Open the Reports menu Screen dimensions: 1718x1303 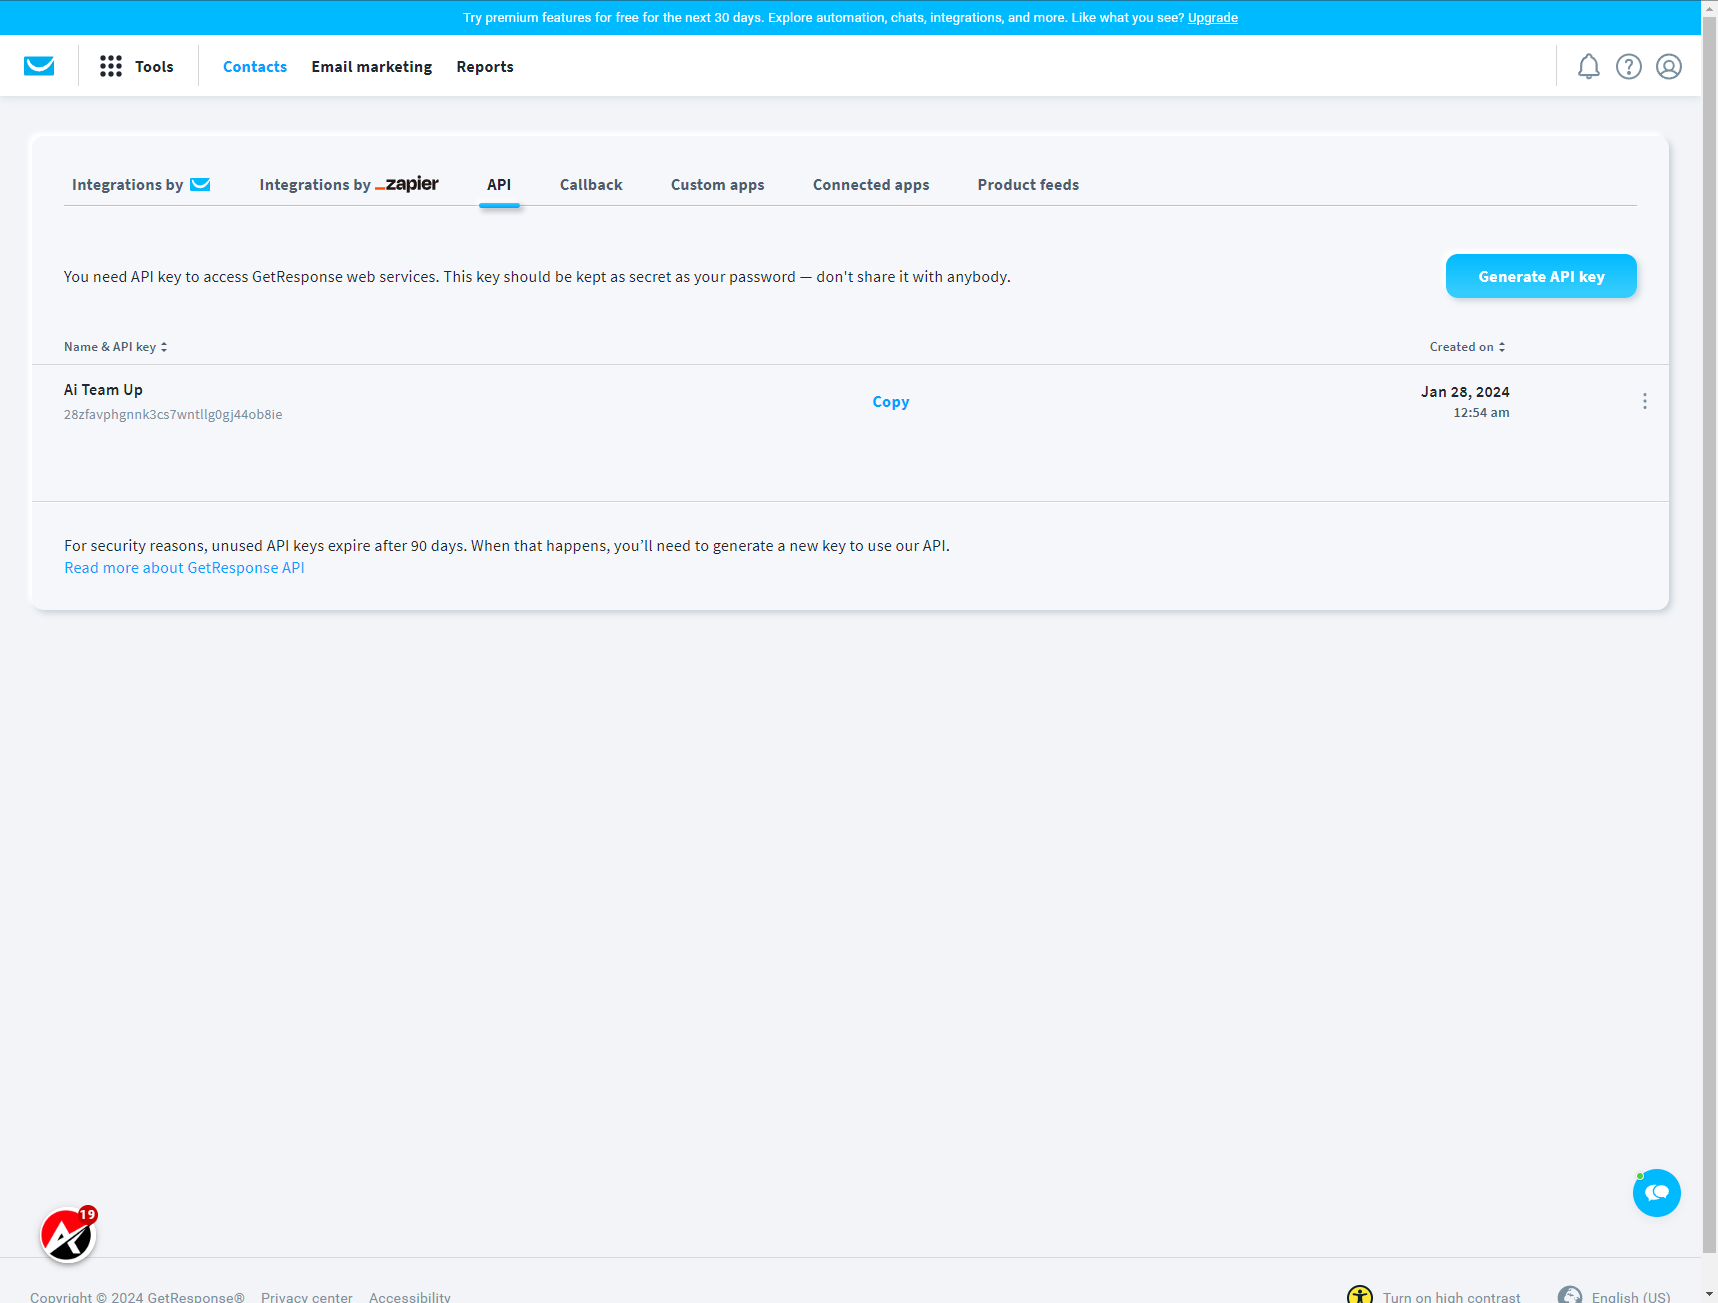tap(485, 66)
